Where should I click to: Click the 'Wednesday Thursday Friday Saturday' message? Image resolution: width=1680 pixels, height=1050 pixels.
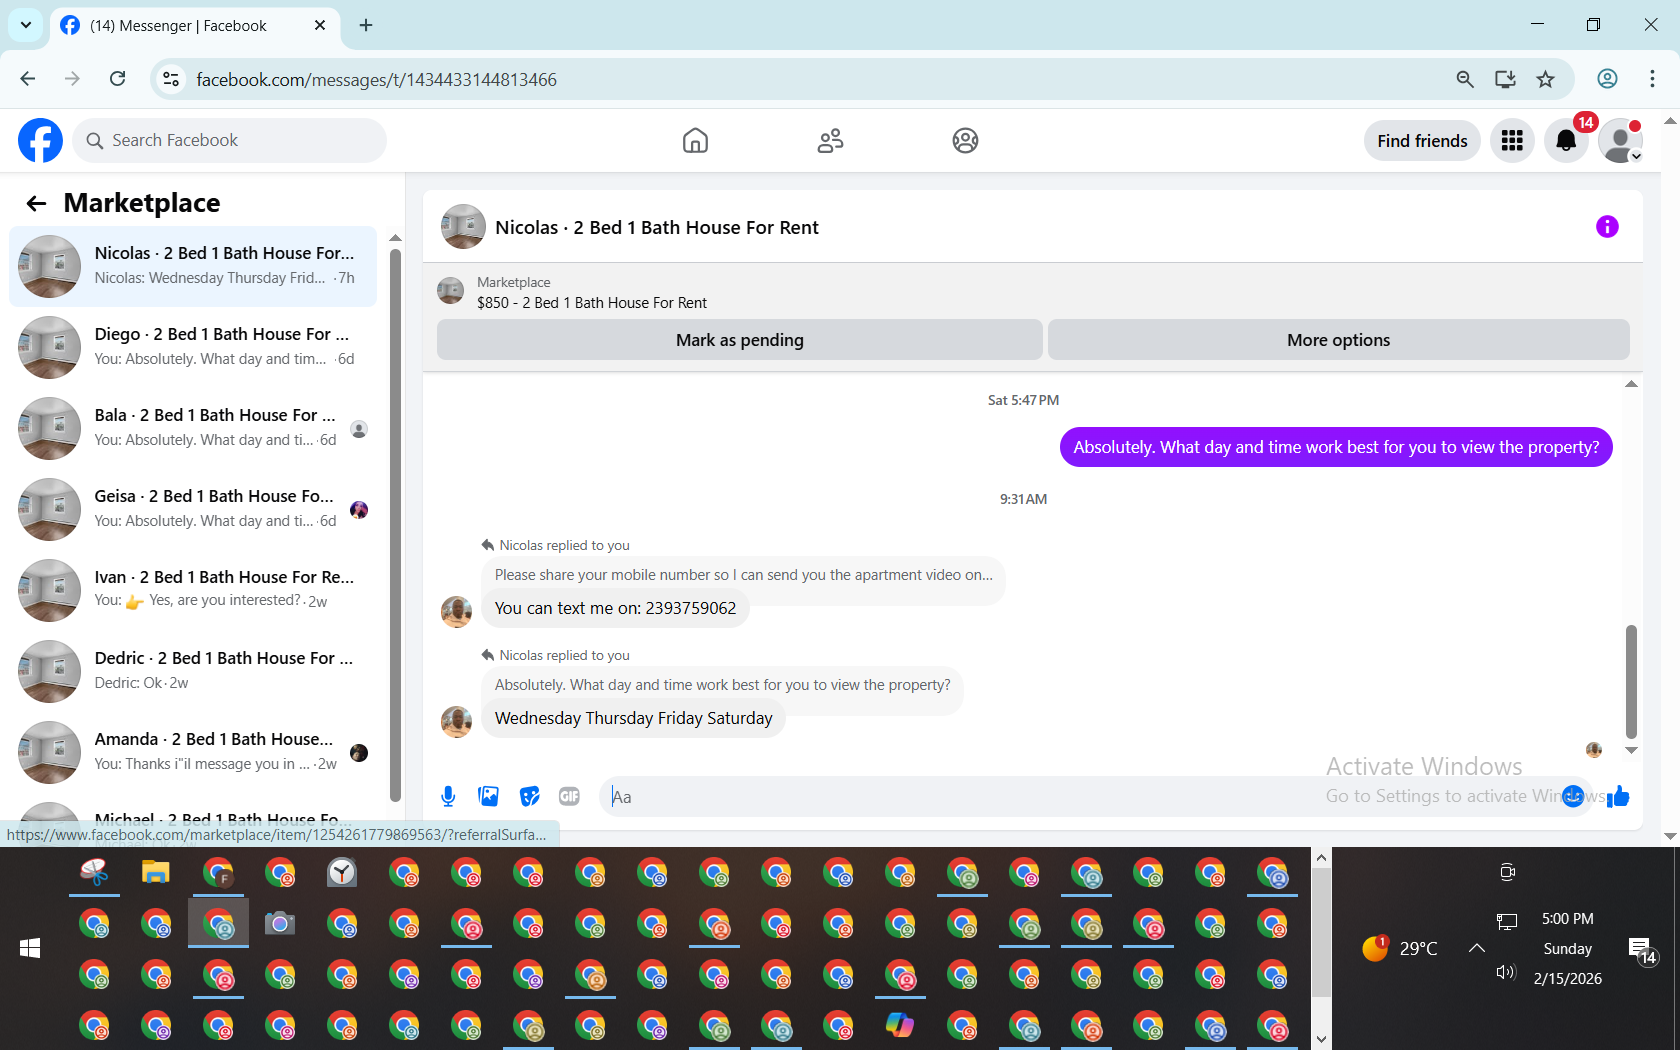[x=633, y=718]
